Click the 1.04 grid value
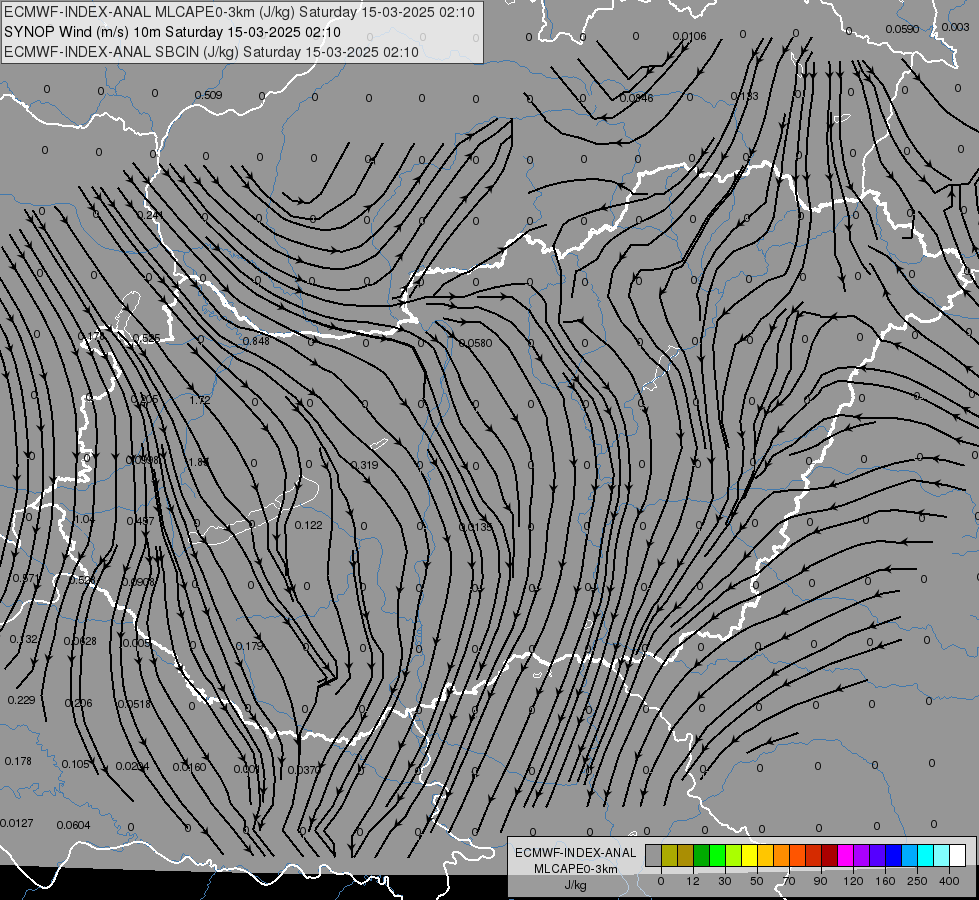This screenshot has width=979, height=900. click(84, 519)
